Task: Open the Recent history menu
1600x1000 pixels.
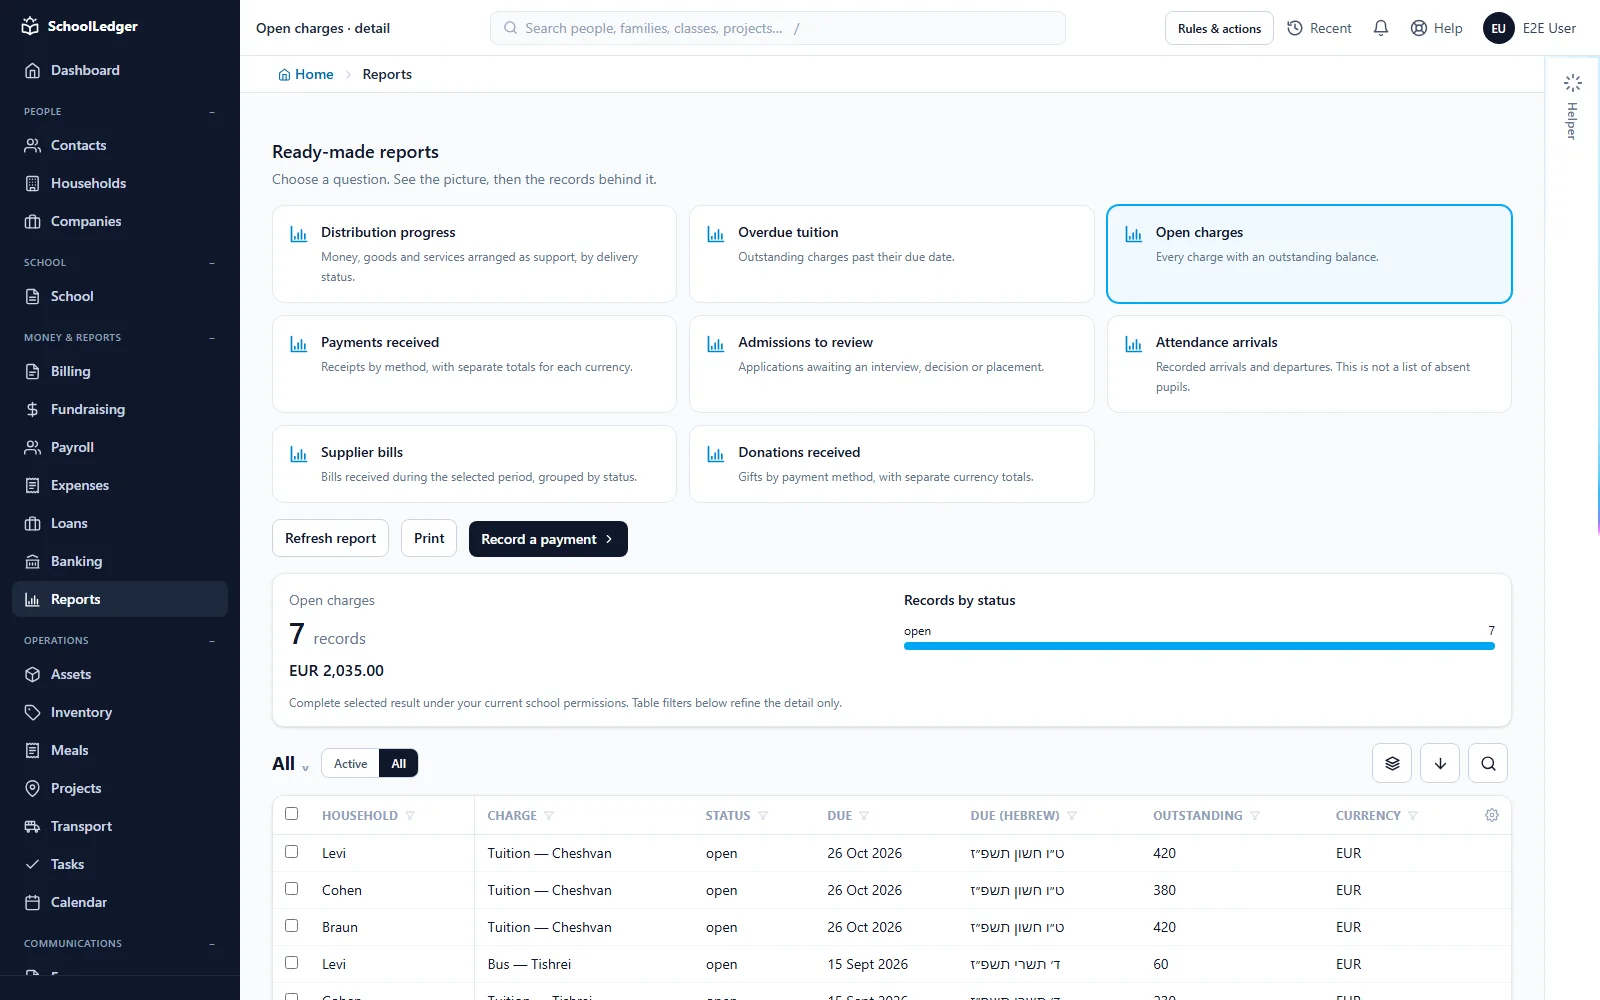Action: pyautogui.click(x=1319, y=28)
